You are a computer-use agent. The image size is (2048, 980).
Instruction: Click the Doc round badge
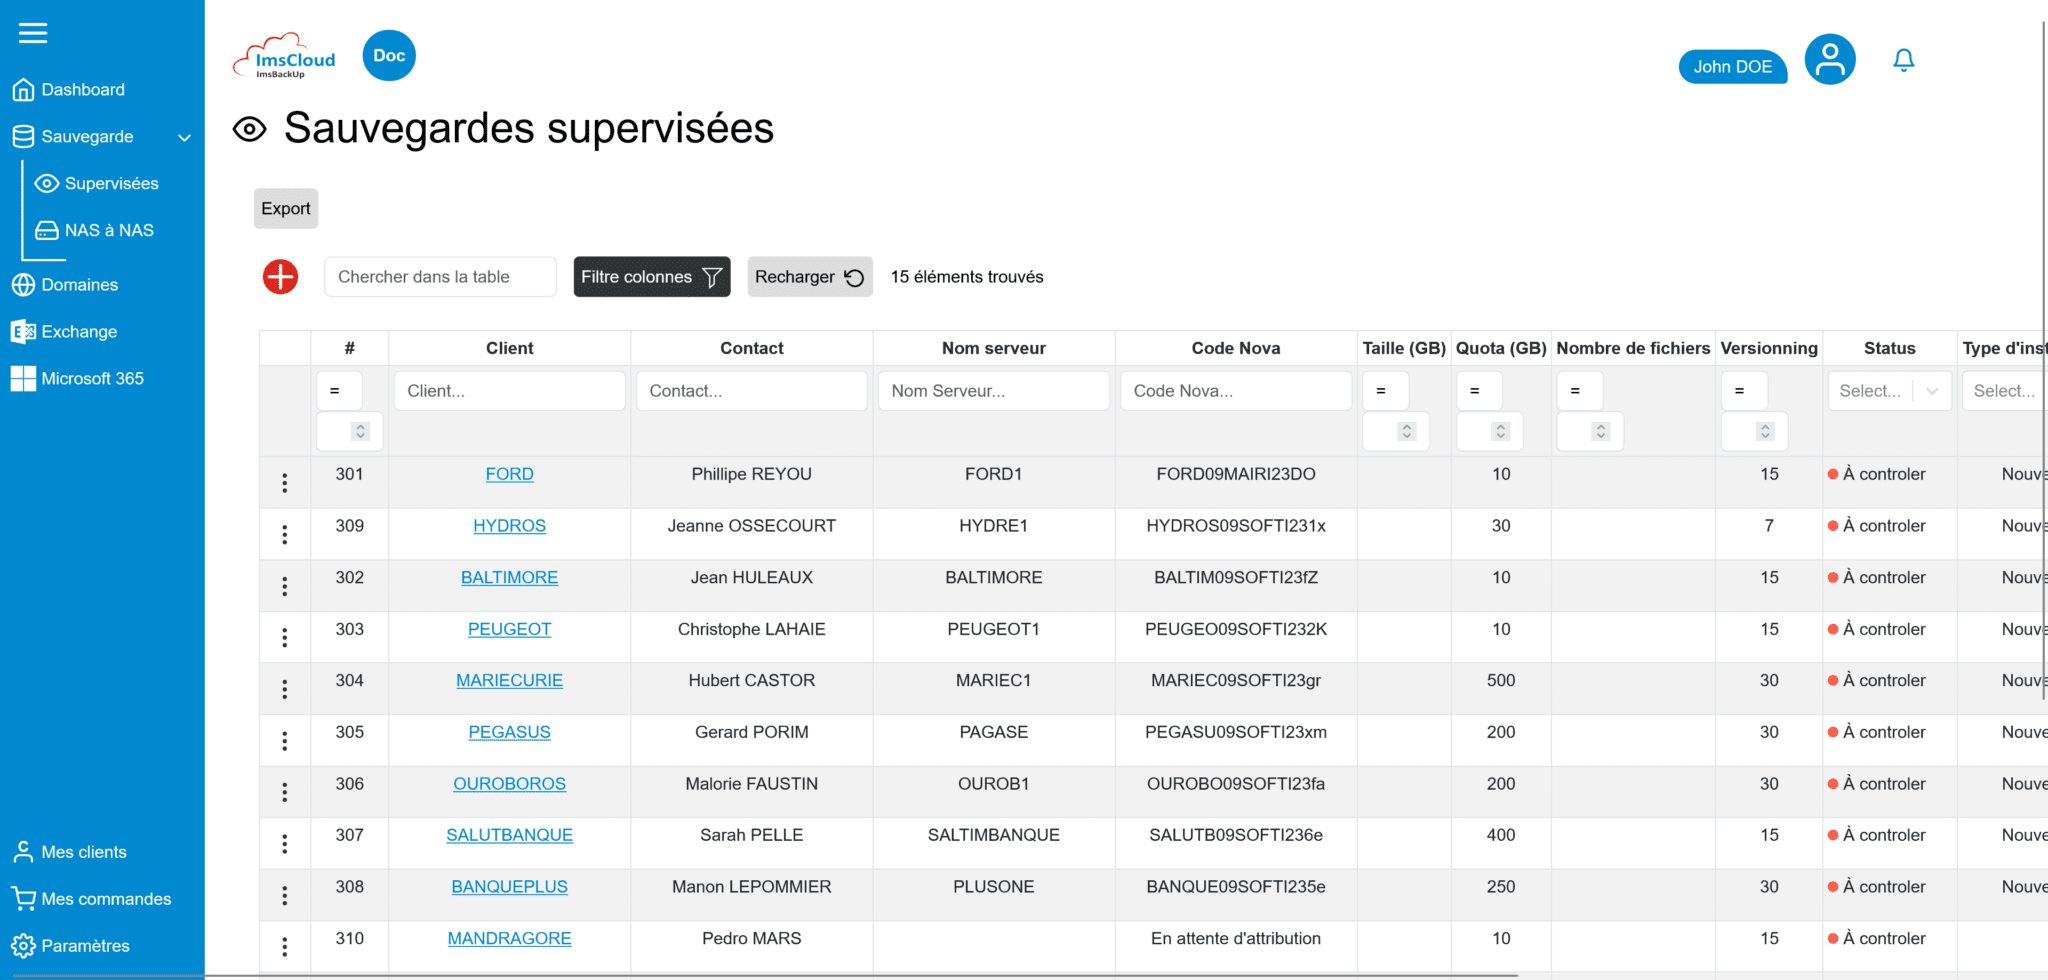tap(389, 56)
